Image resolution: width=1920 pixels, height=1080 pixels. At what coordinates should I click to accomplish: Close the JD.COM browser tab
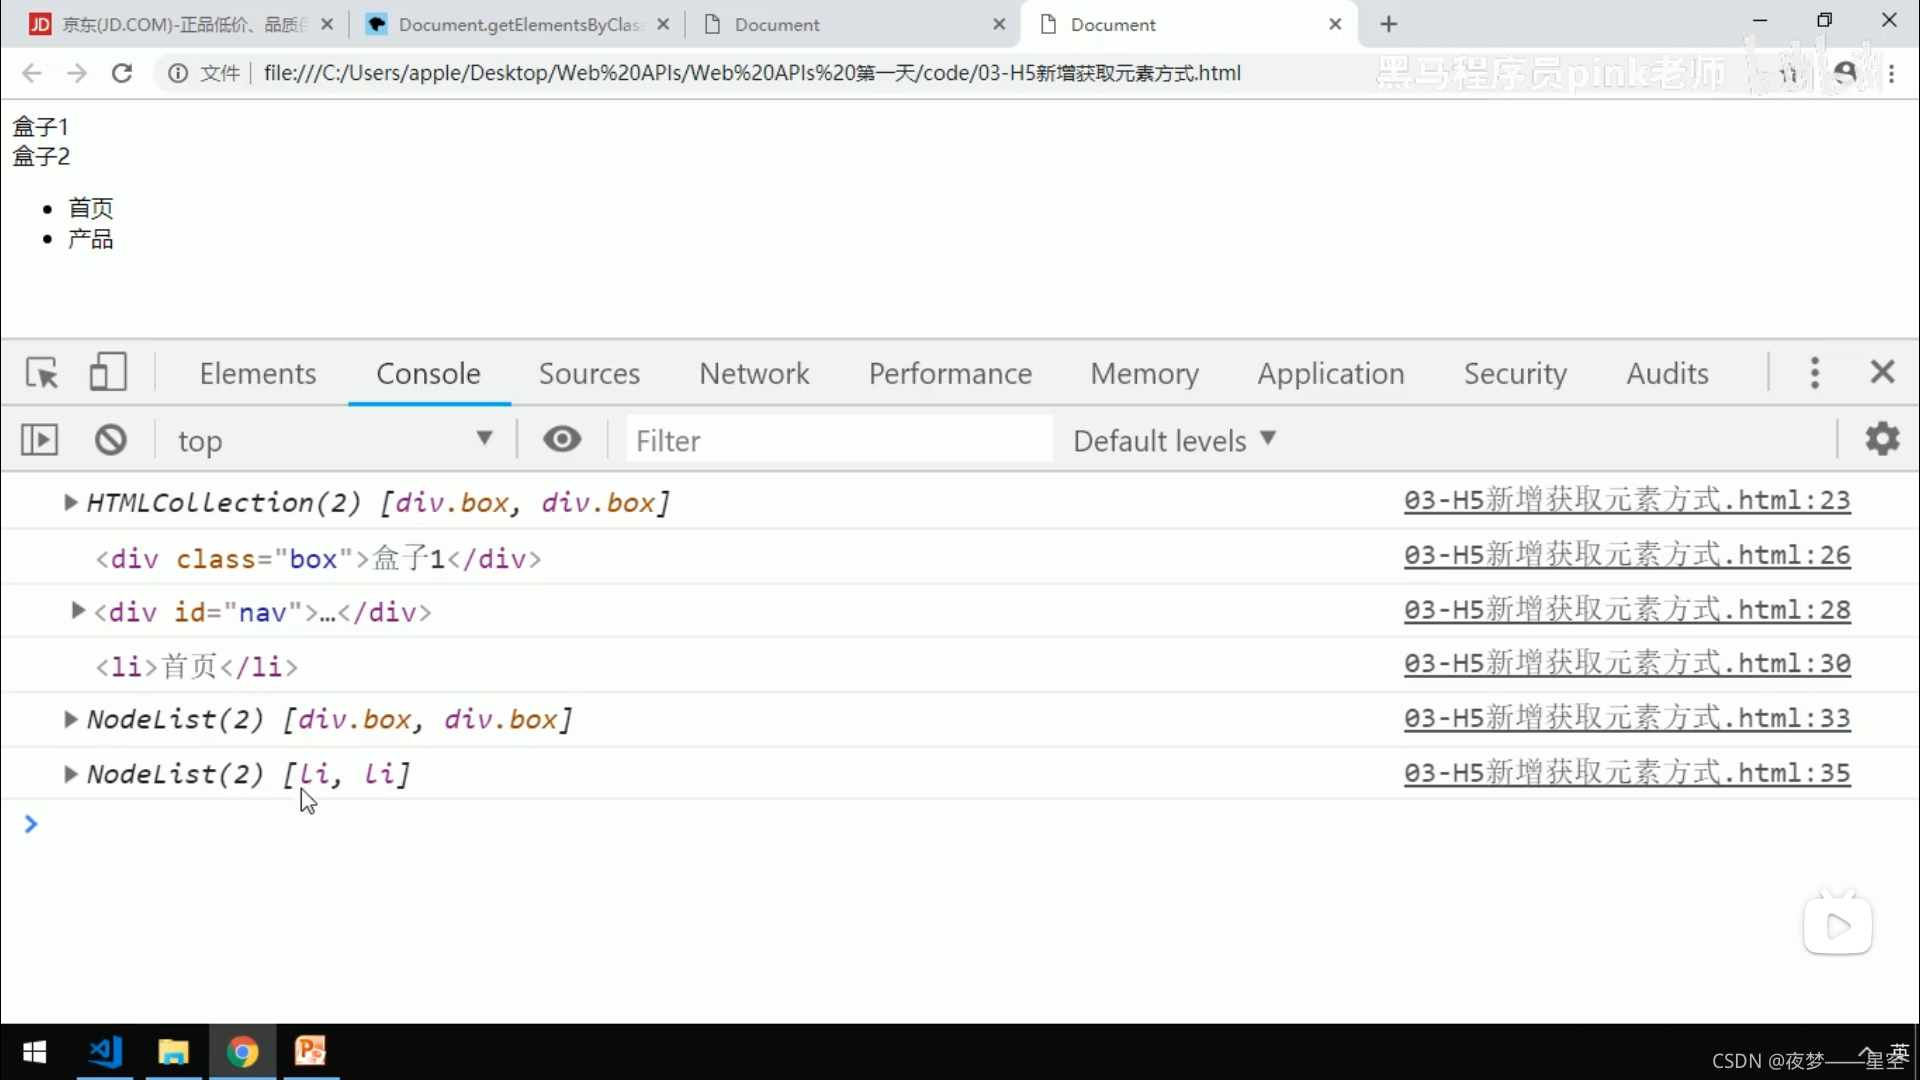[x=326, y=24]
